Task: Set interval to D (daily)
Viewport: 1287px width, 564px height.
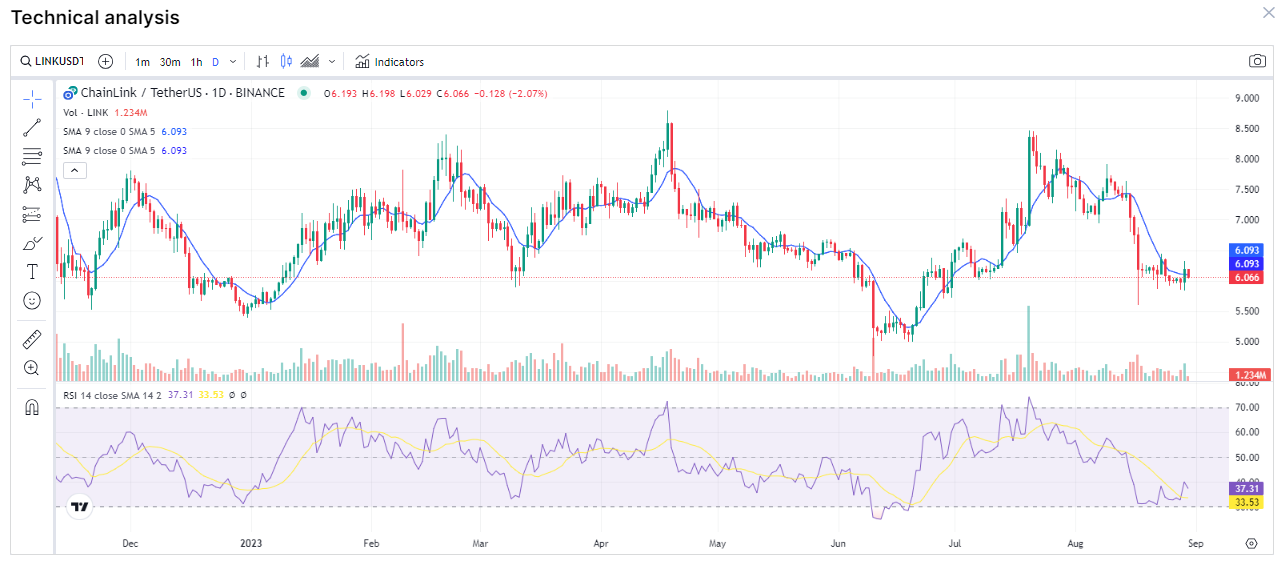Action: pos(215,62)
